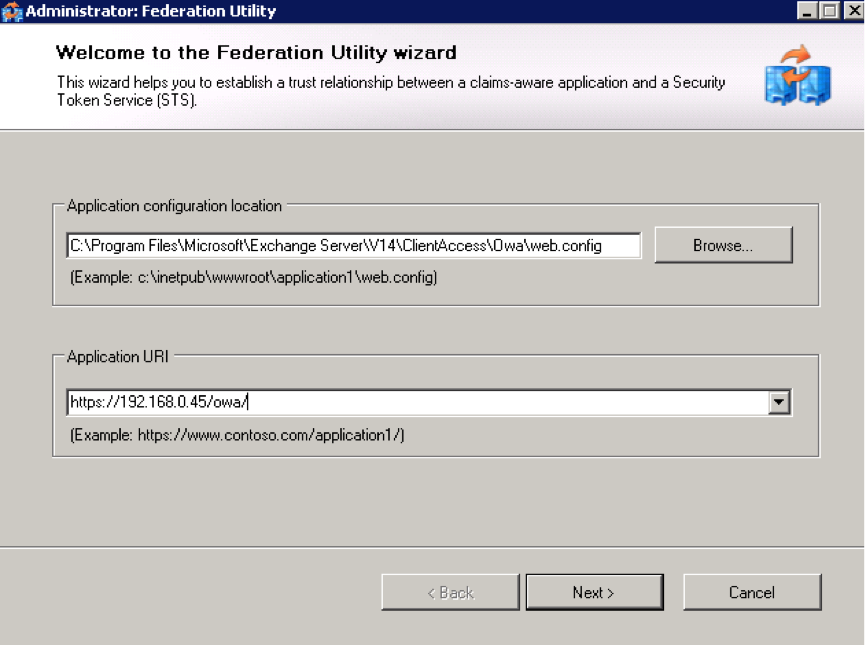Click the 'Application URI' group label
The width and height of the screenshot is (865, 645).
118,356
